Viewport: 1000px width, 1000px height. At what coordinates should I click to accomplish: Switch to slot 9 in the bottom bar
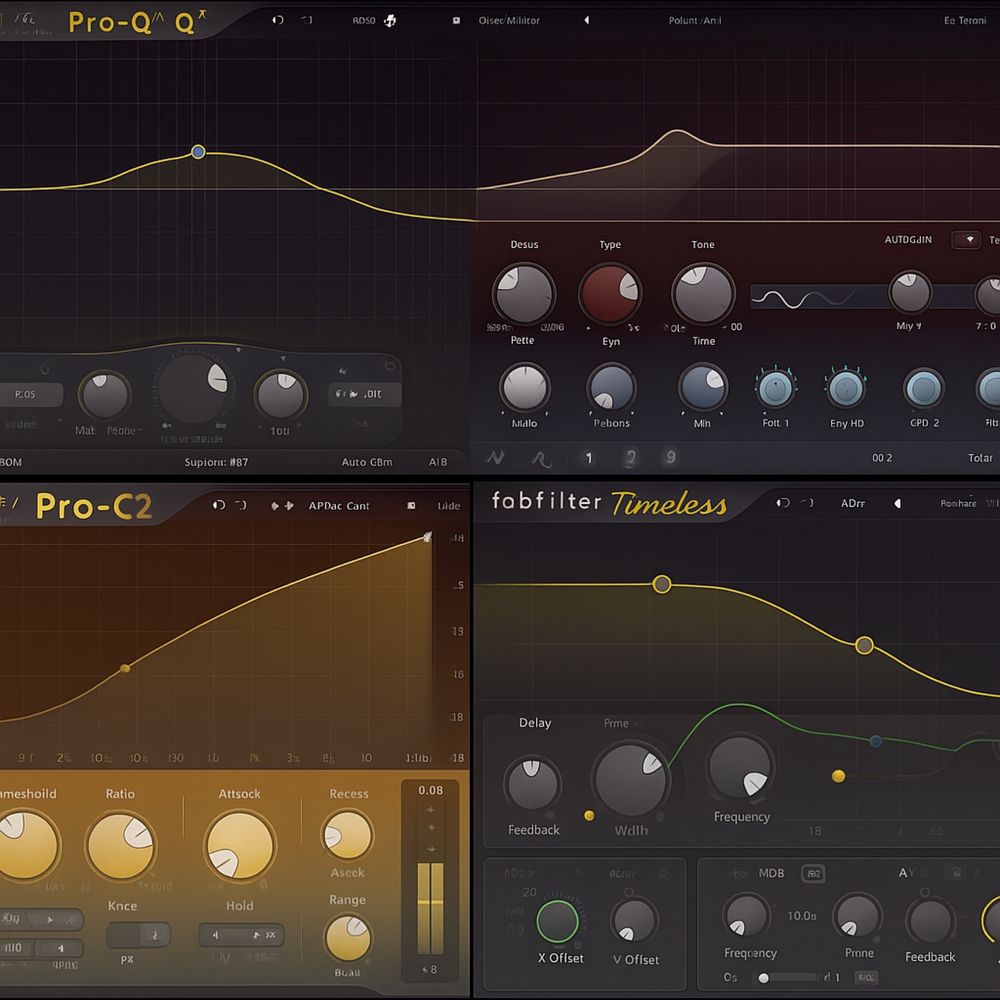(x=670, y=457)
